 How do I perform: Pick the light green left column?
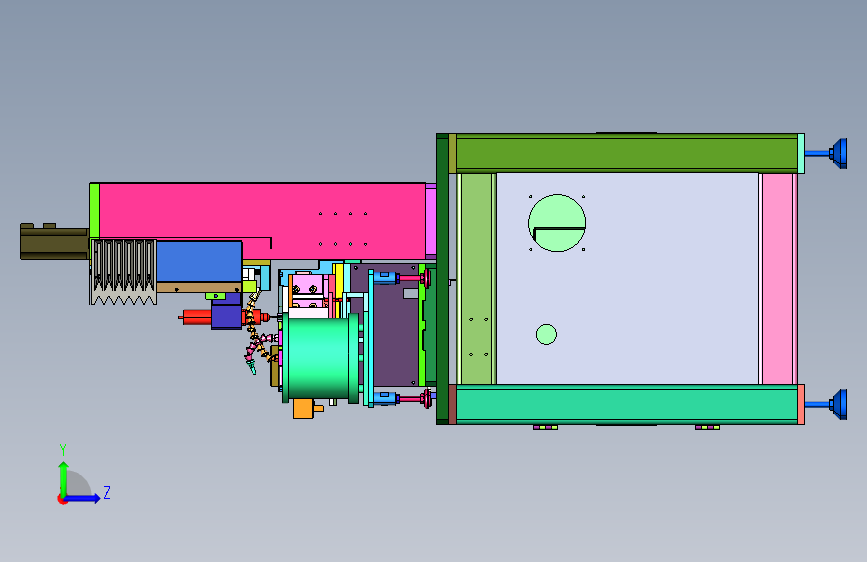pos(476,279)
